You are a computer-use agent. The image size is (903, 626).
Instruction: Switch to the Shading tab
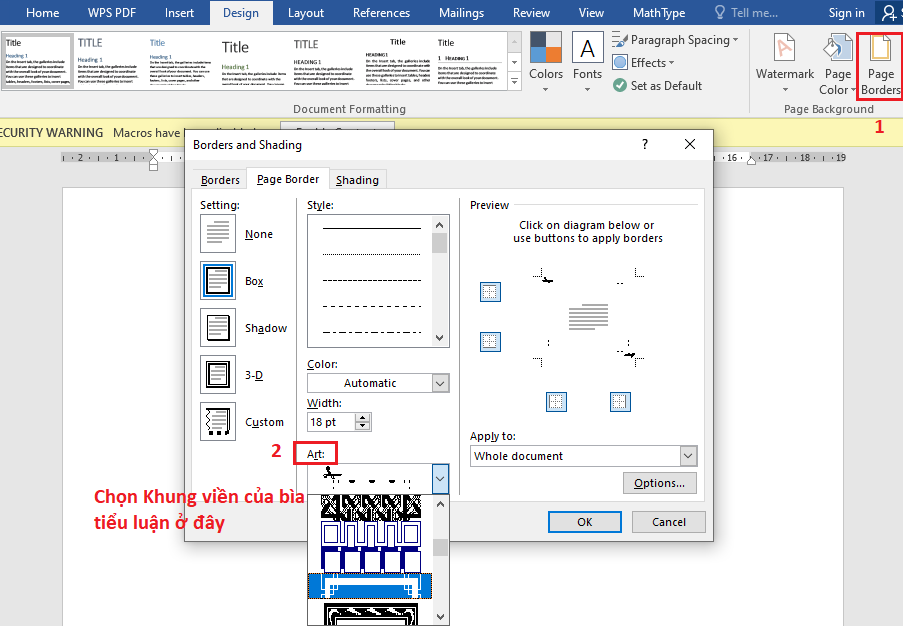(357, 180)
